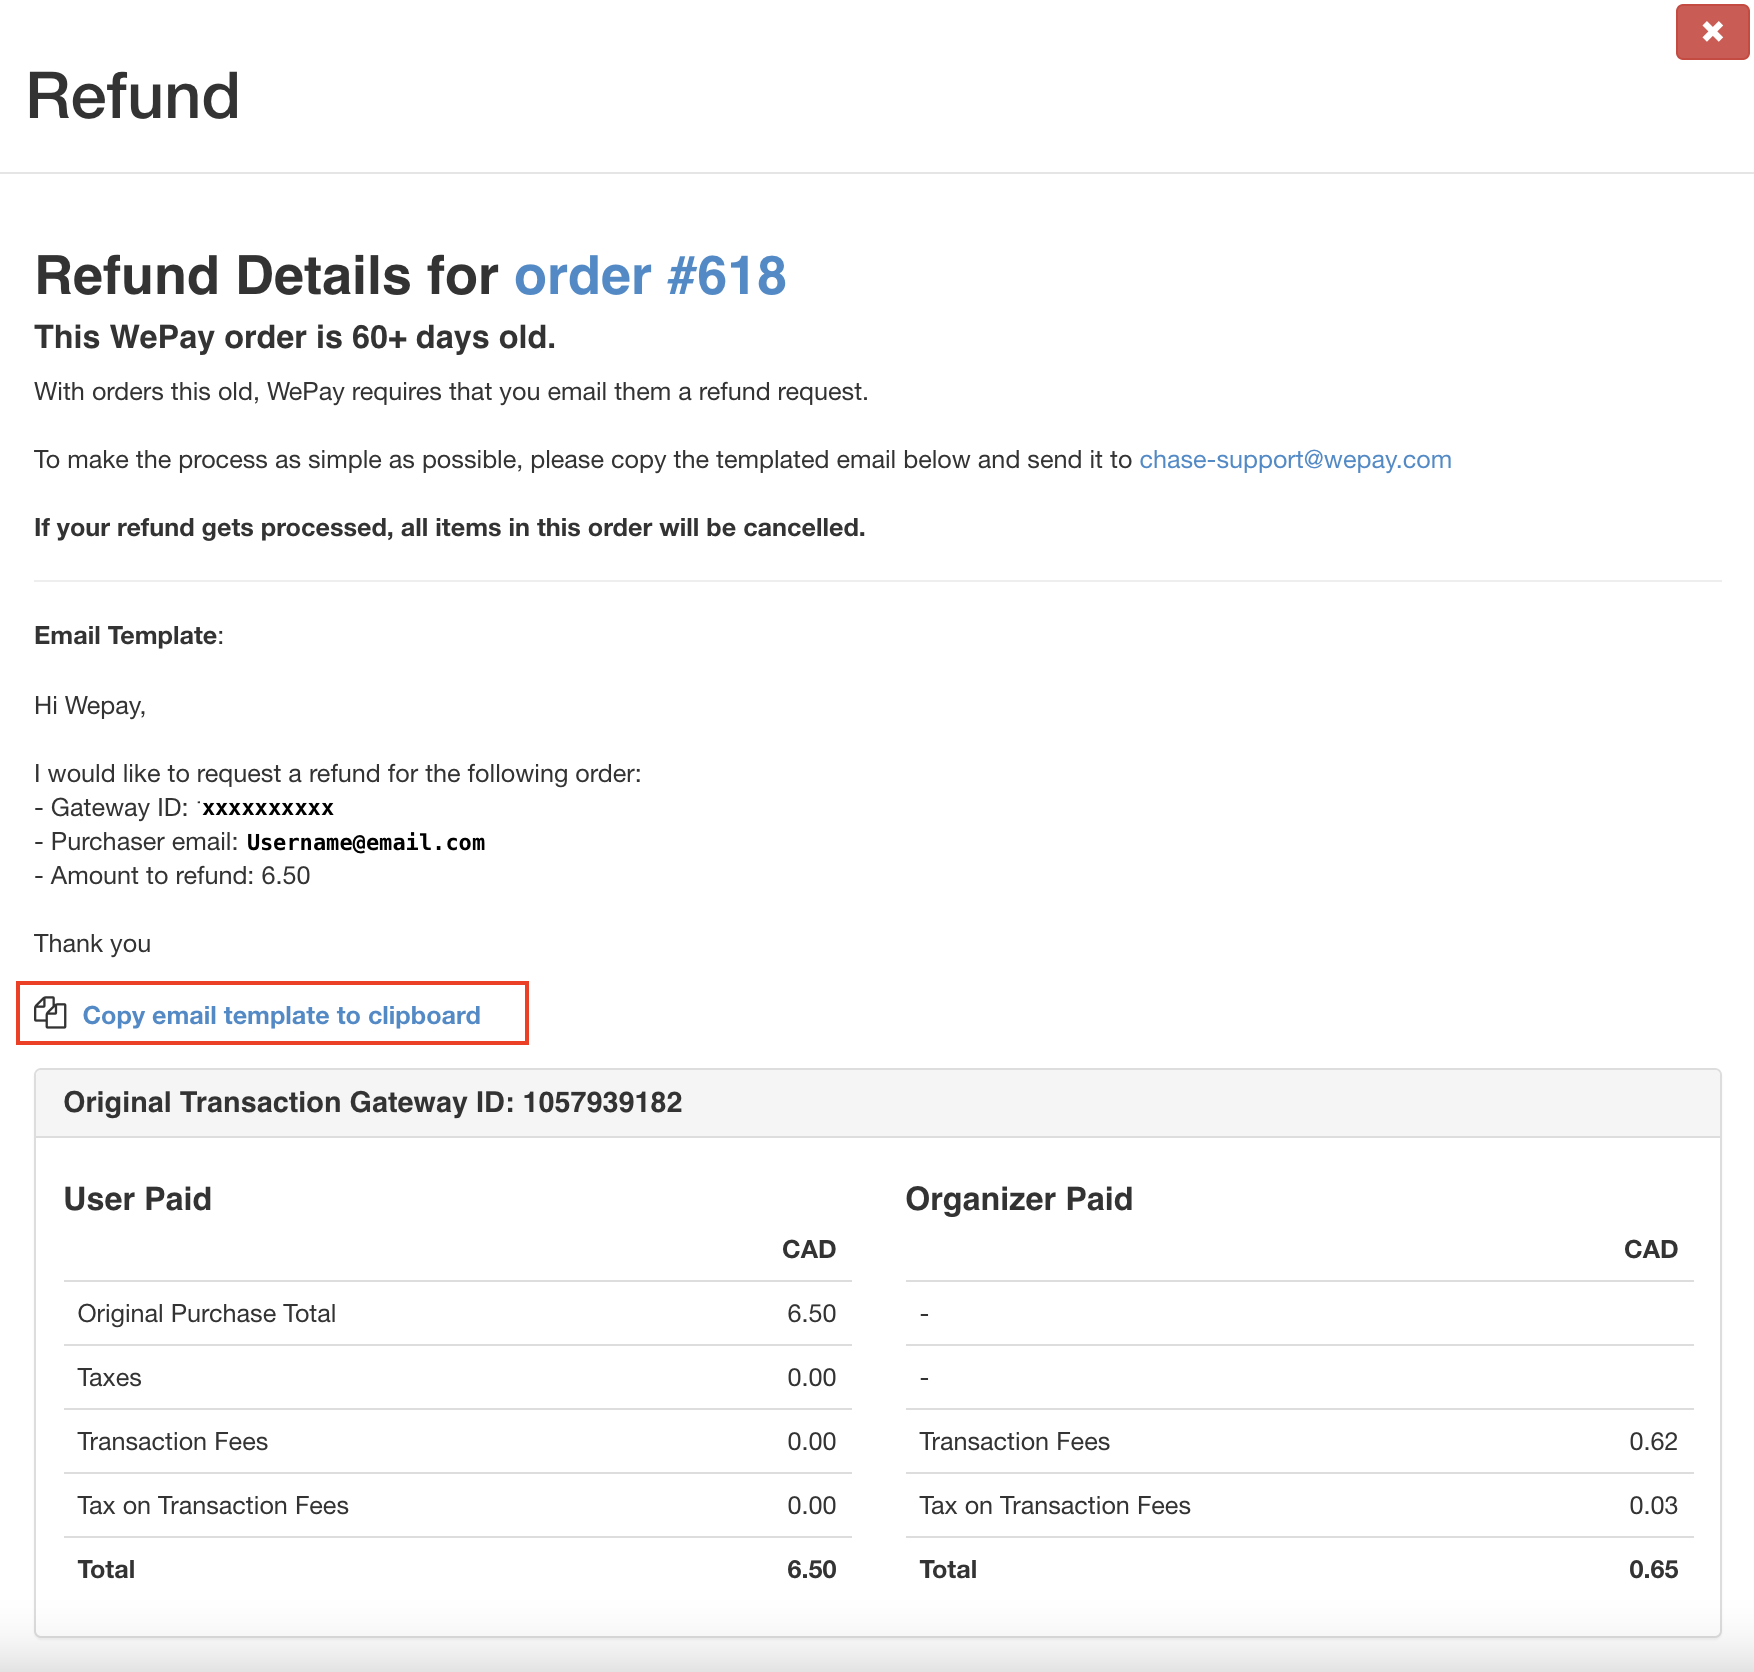Screen dimensions: 1754x1672
Task: Copy email template to clipboard
Action: click(282, 1015)
